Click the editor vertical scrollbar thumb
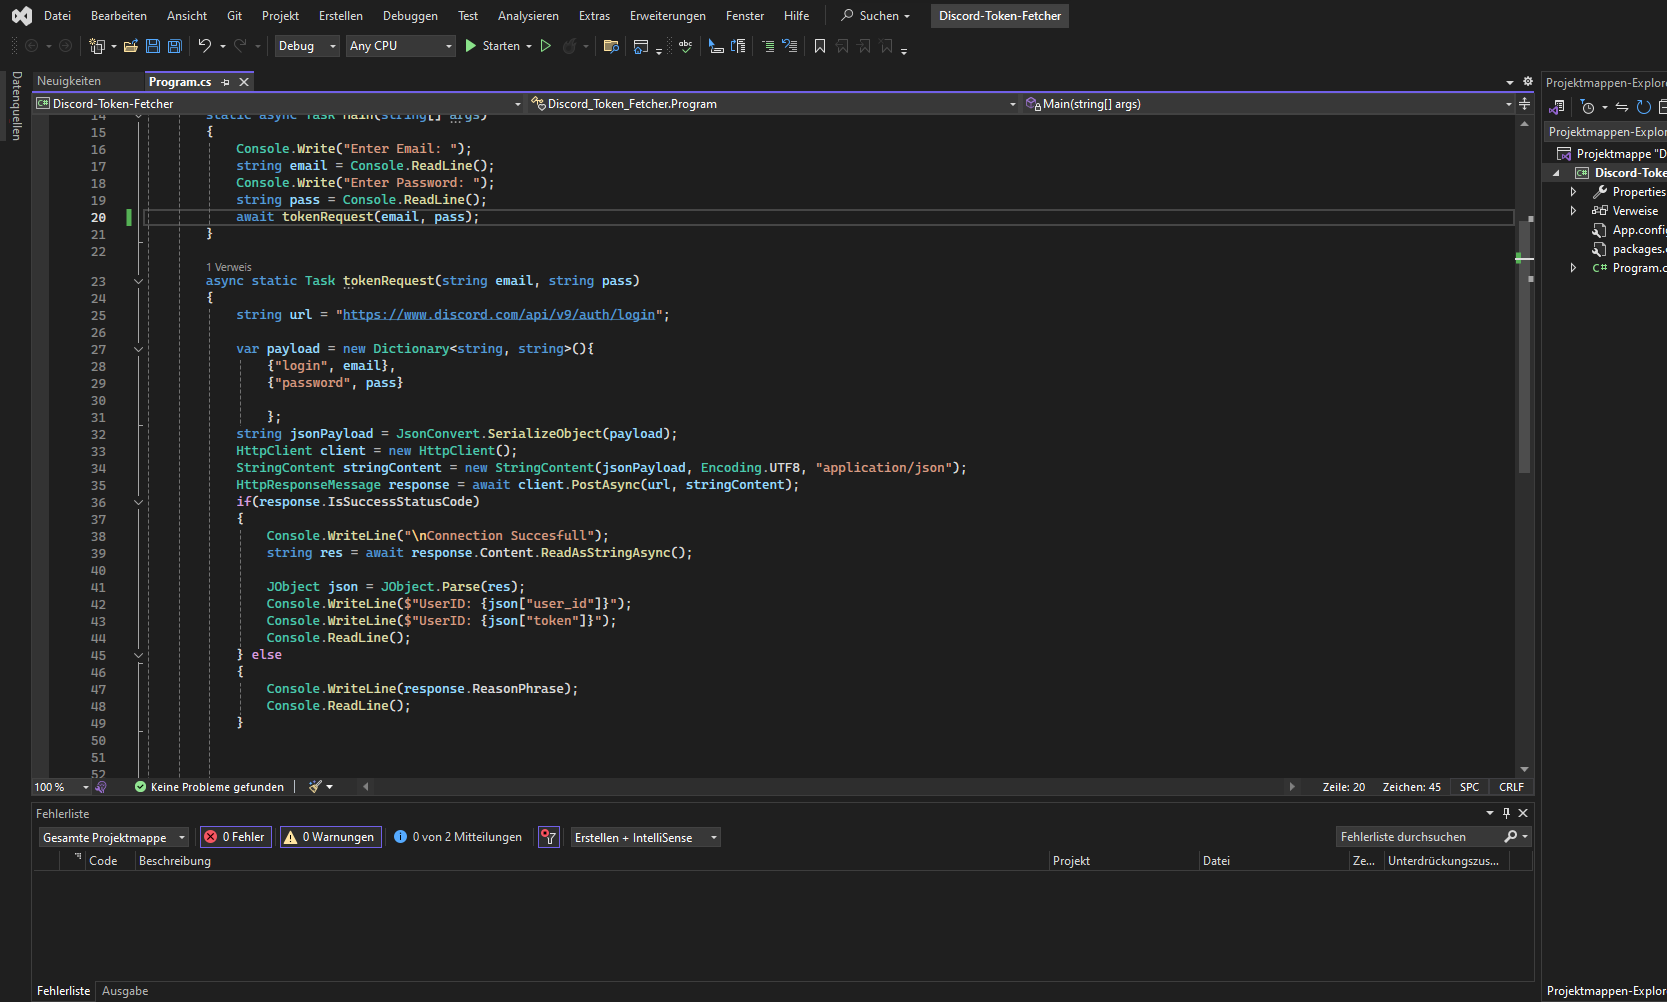The width and height of the screenshot is (1667, 1002). [x=1524, y=345]
